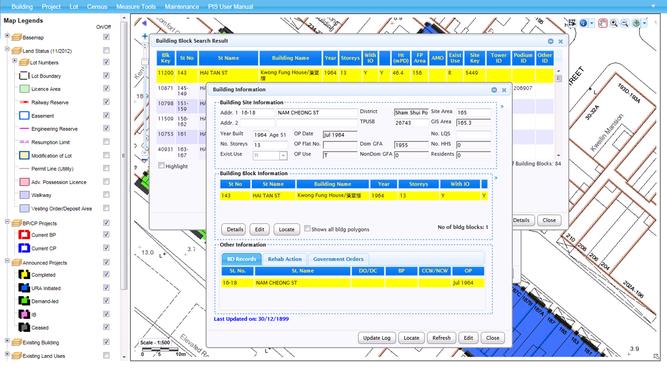Click Details button under Building Block Information
Screen dimensions: 667x368
[234, 229]
